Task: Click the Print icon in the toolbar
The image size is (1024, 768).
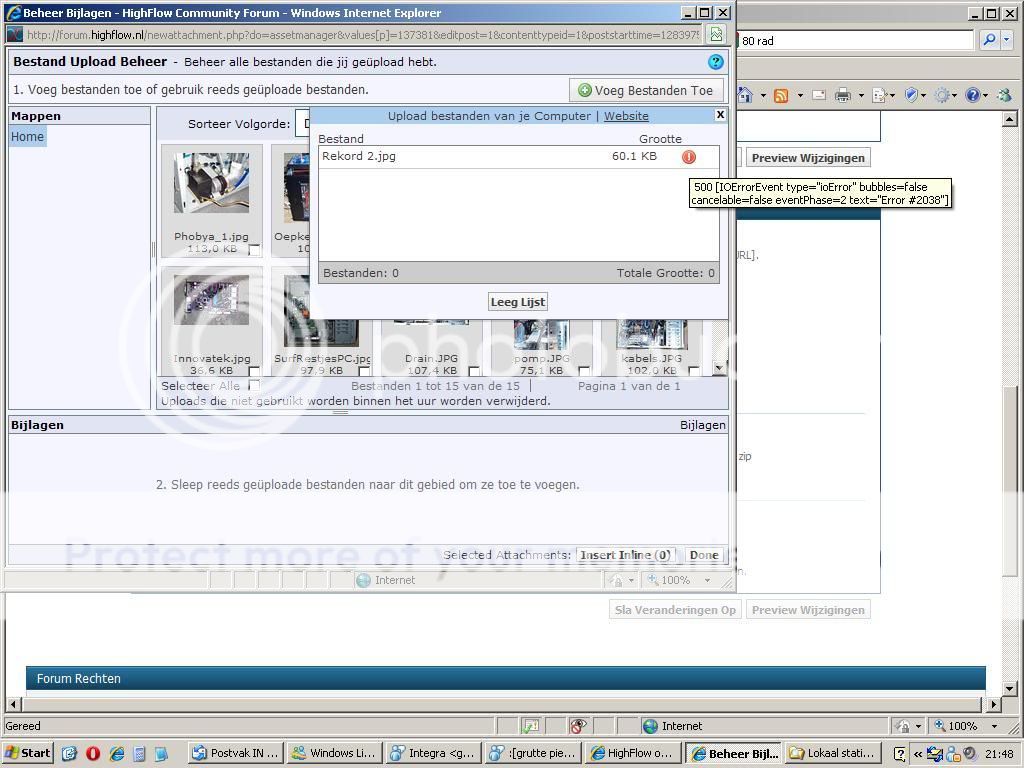Action: (844, 96)
